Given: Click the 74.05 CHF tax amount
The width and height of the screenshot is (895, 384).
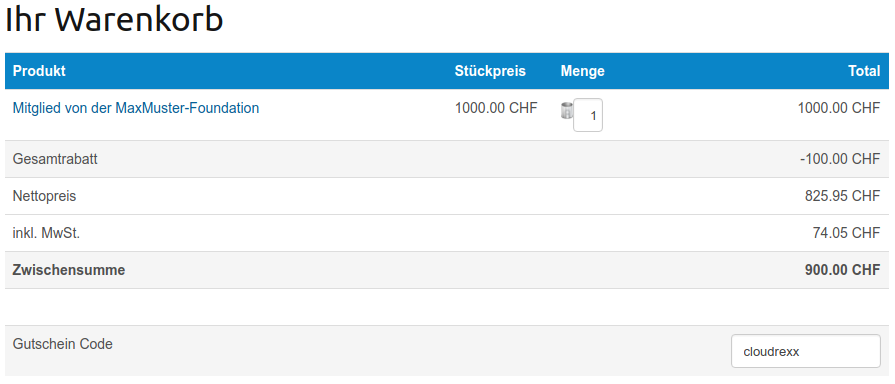Looking at the screenshot, I should click(x=846, y=233).
